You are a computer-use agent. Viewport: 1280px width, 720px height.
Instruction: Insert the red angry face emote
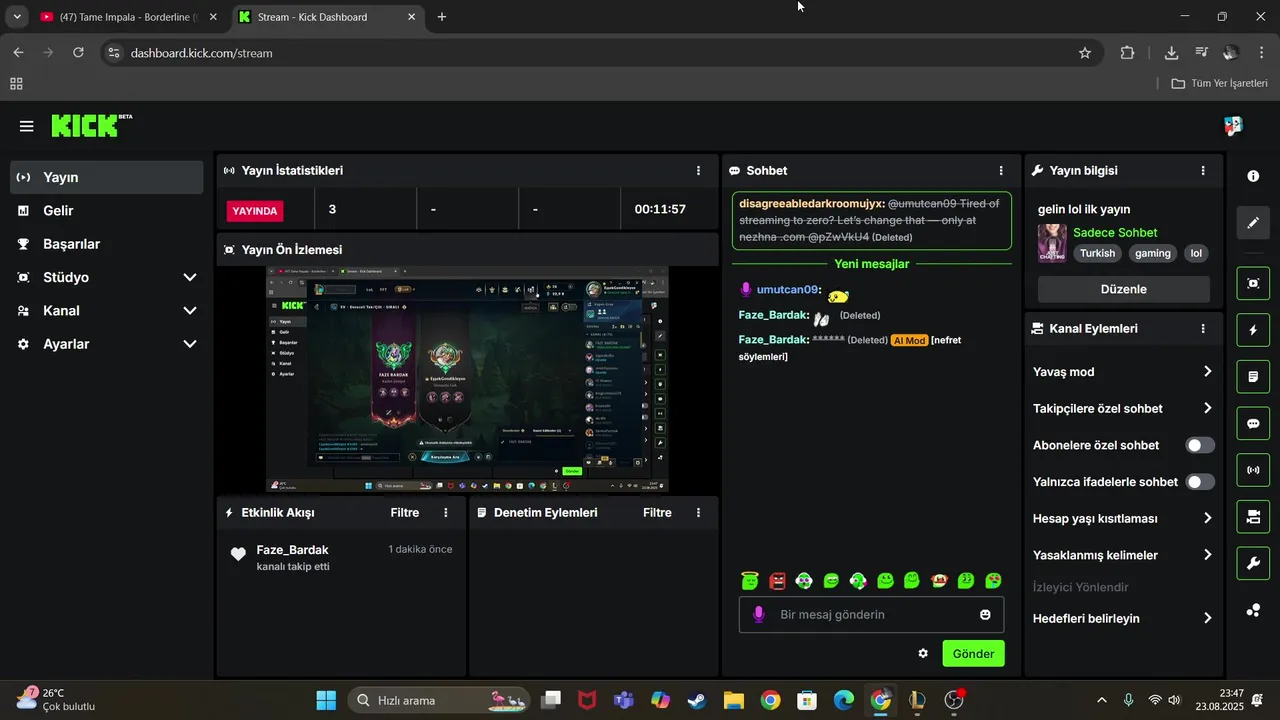778,580
